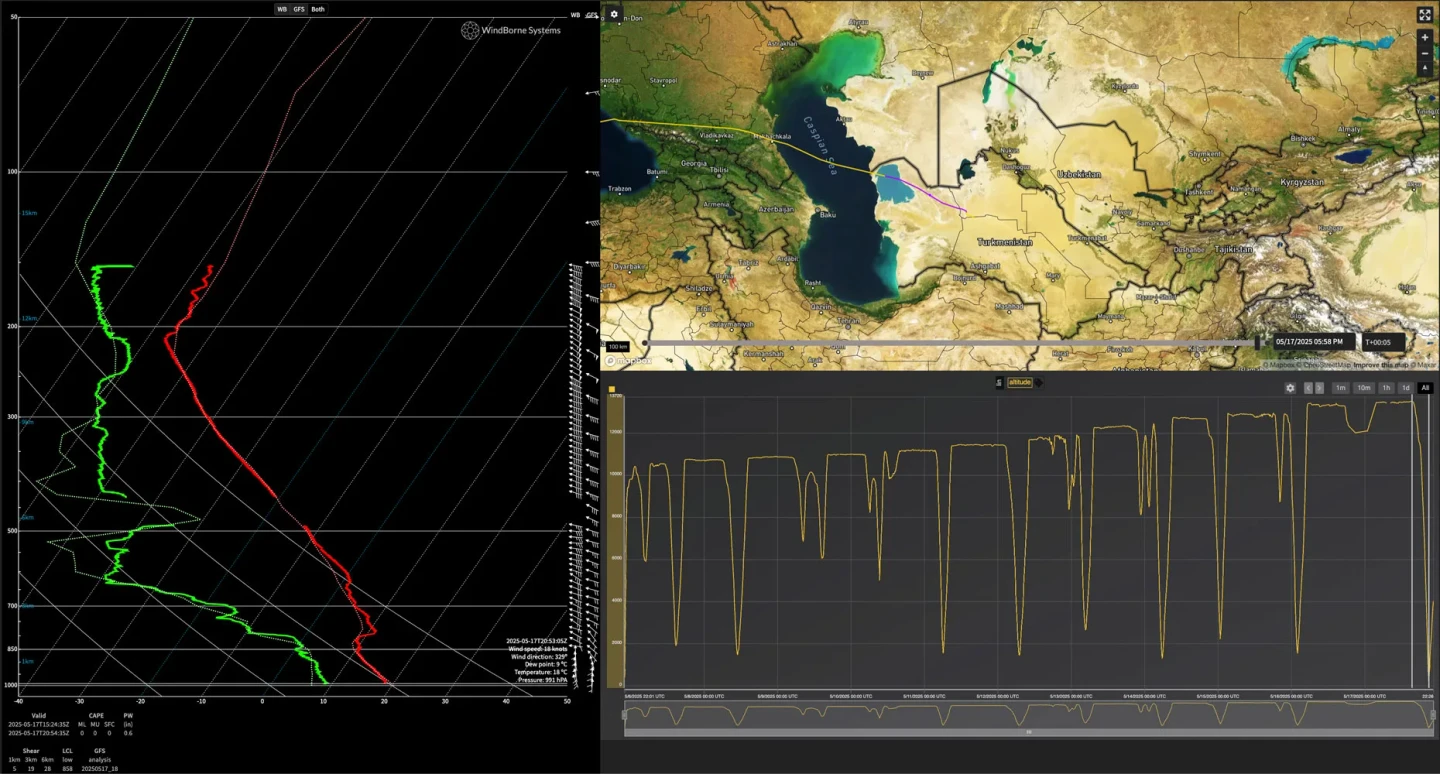Viewport: 1440px width, 774px height.
Task: Select Both sounding sources tab
Action: (x=318, y=9)
